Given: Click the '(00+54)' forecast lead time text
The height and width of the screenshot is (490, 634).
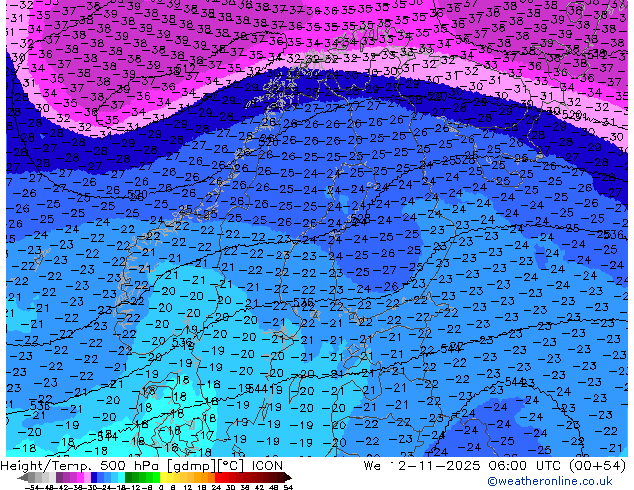Looking at the screenshot, I should click(597, 466).
